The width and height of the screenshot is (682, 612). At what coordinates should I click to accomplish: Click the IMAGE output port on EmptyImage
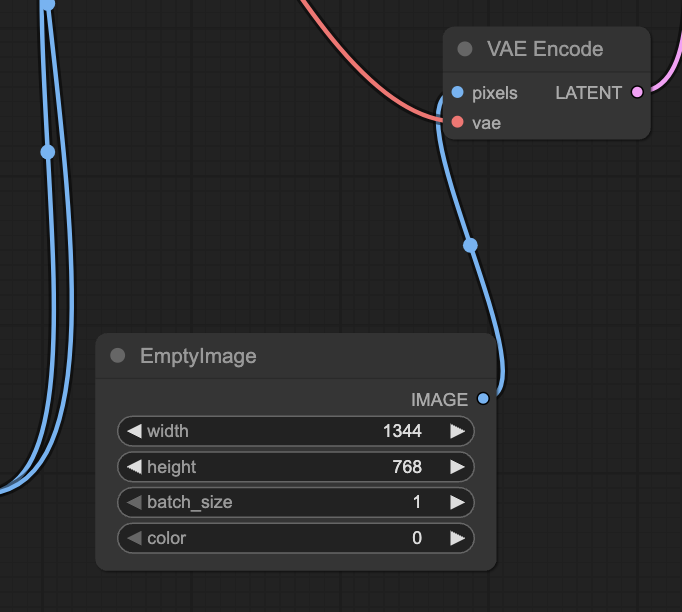[x=484, y=399]
